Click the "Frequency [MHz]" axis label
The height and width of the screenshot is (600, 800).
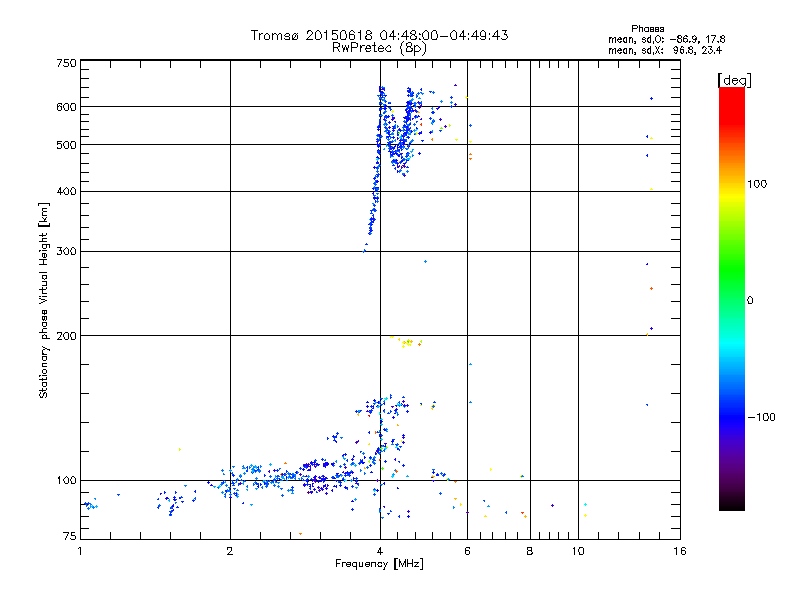click(379, 564)
